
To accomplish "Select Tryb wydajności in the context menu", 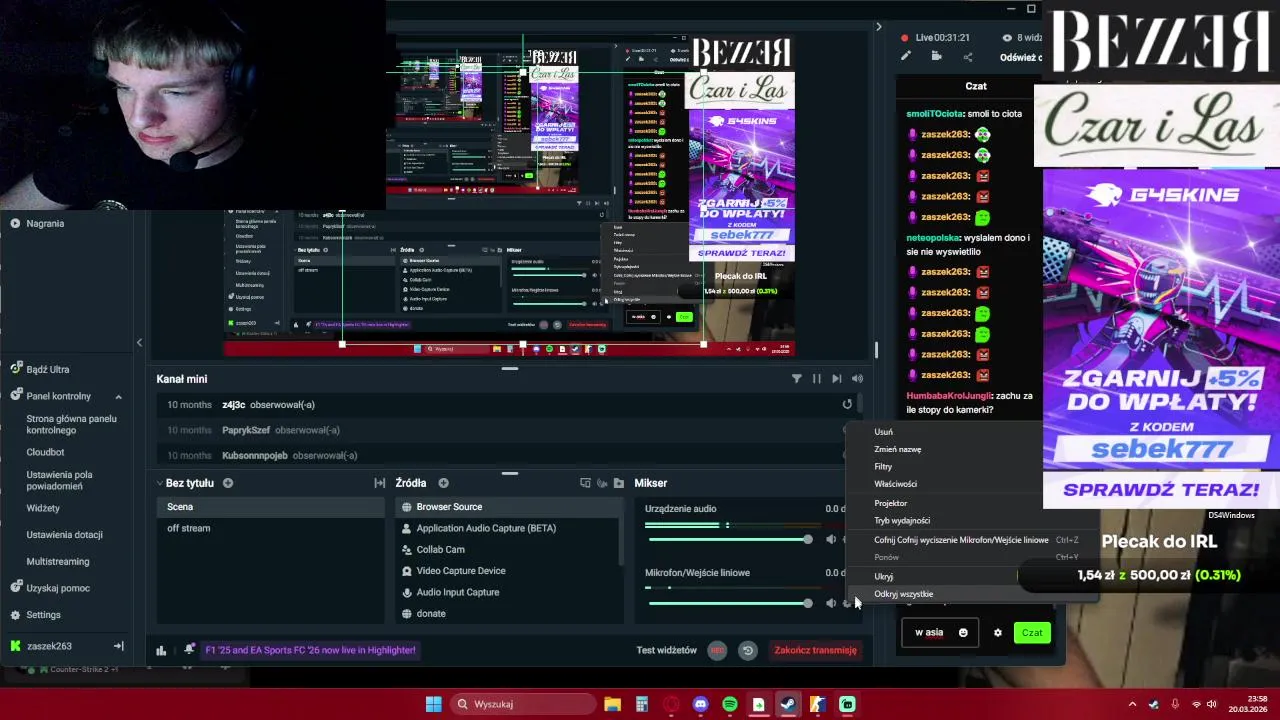I will coord(902,521).
